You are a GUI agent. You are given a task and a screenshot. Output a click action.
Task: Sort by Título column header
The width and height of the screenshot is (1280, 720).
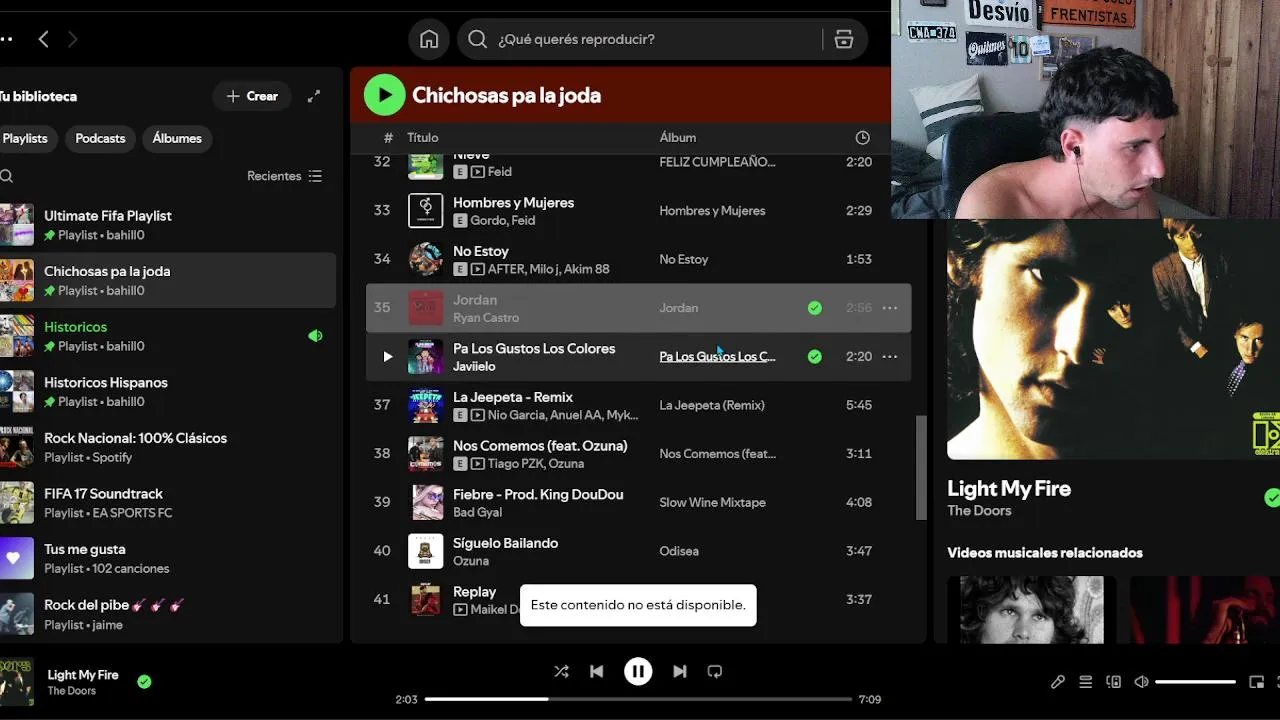pyautogui.click(x=422, y=138)
